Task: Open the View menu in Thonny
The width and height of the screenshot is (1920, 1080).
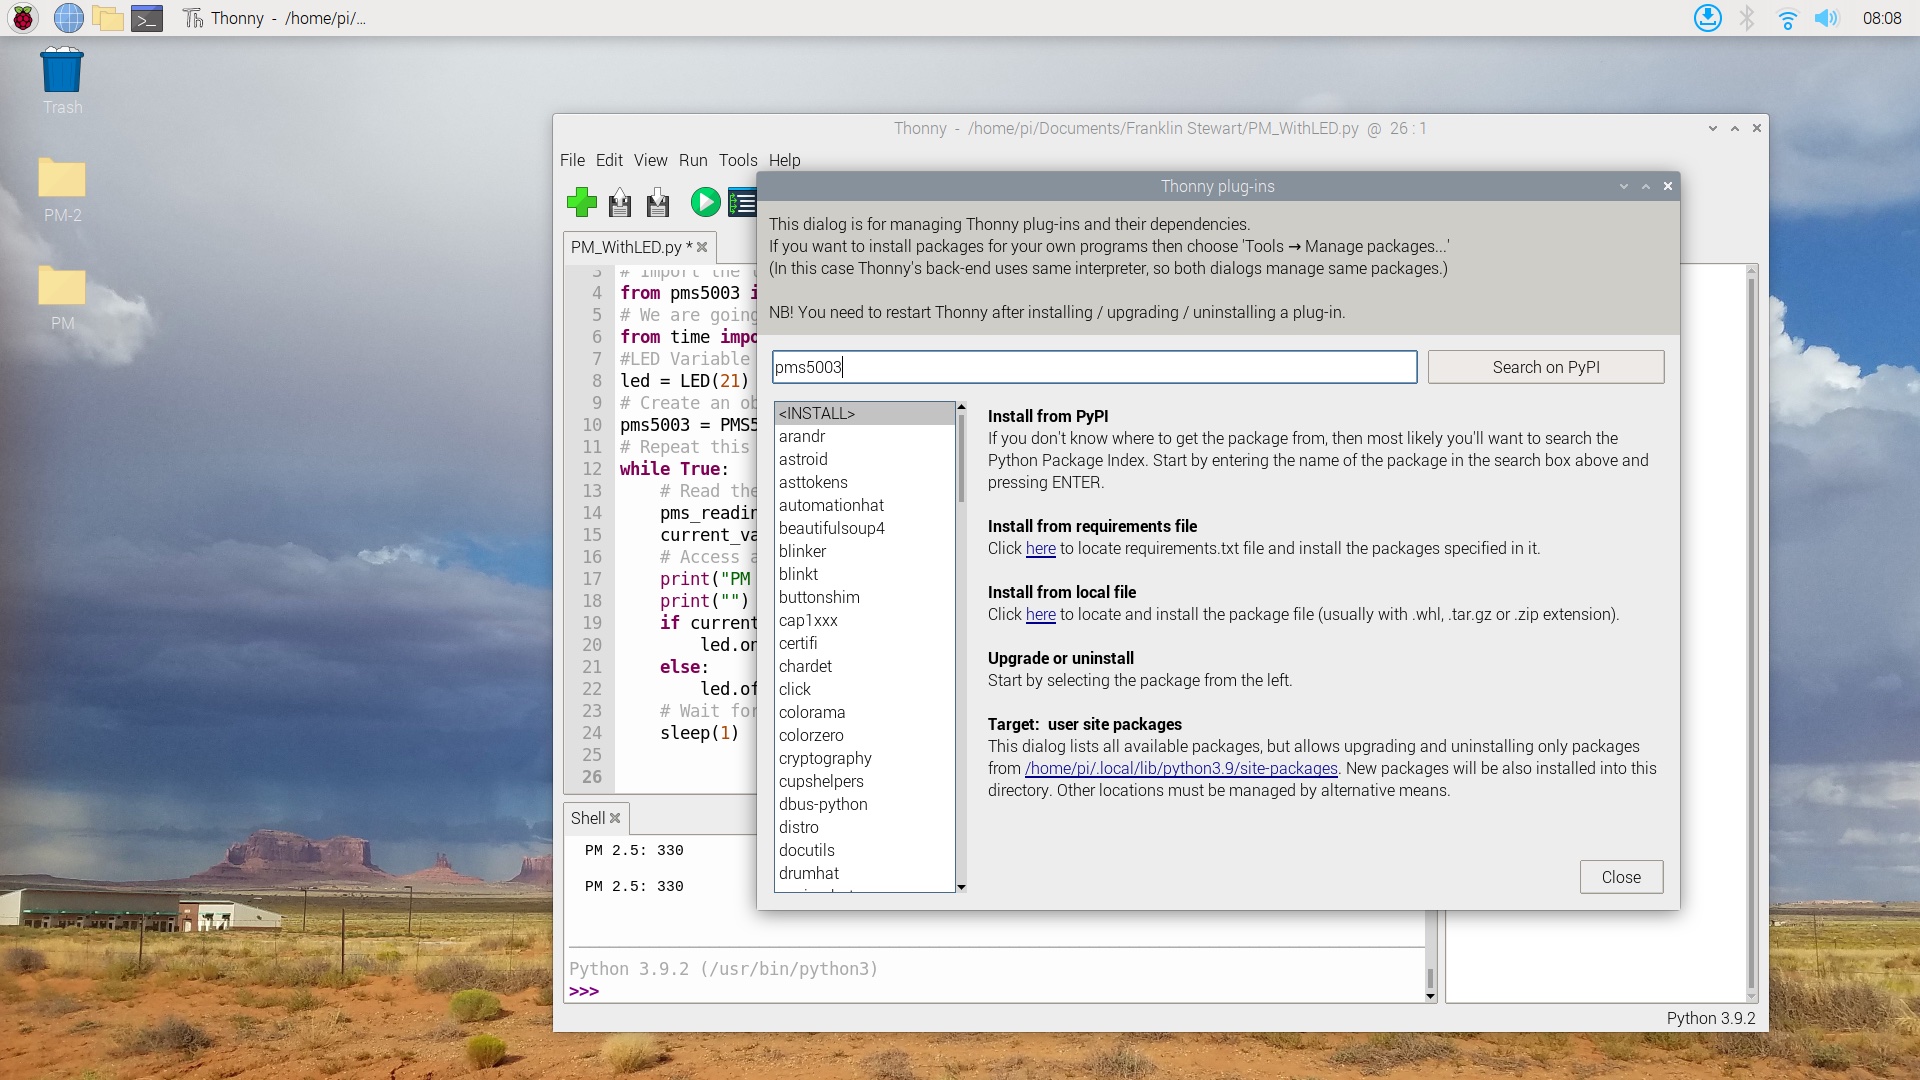Action: click(x=650, y=160)
